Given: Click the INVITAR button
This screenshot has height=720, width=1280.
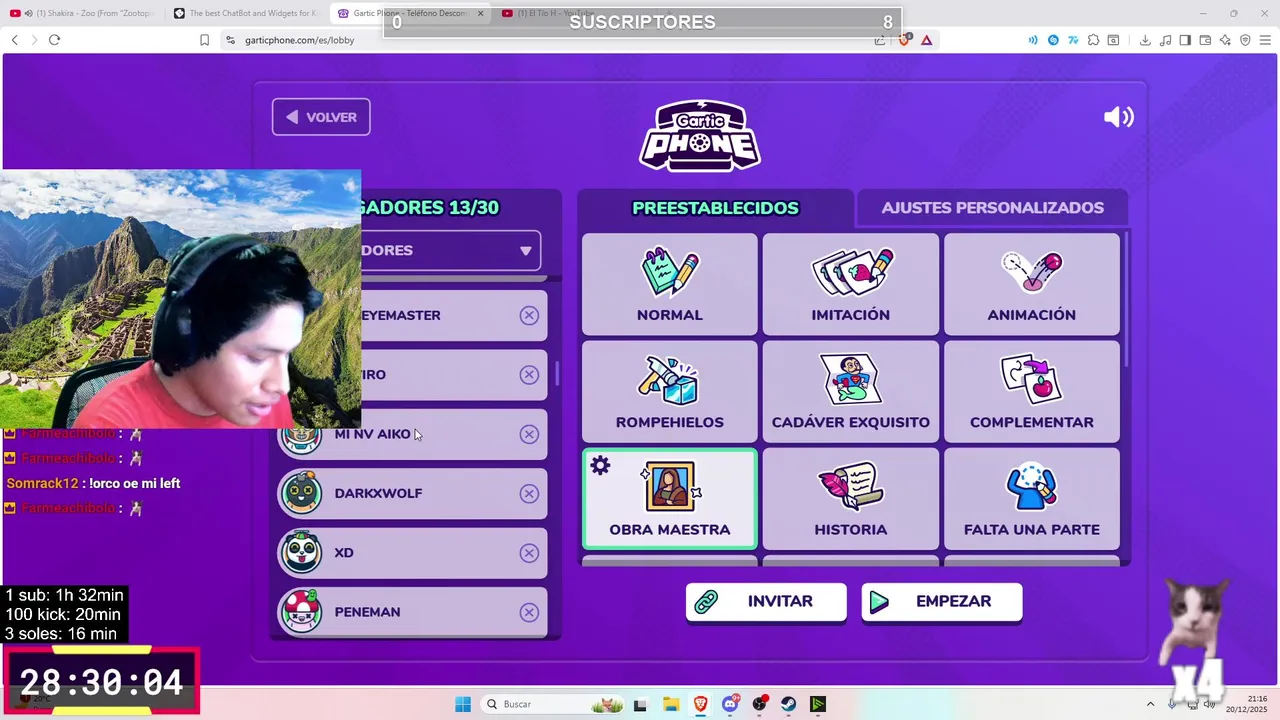Looking at the screenshot, I should click(766, 602).
